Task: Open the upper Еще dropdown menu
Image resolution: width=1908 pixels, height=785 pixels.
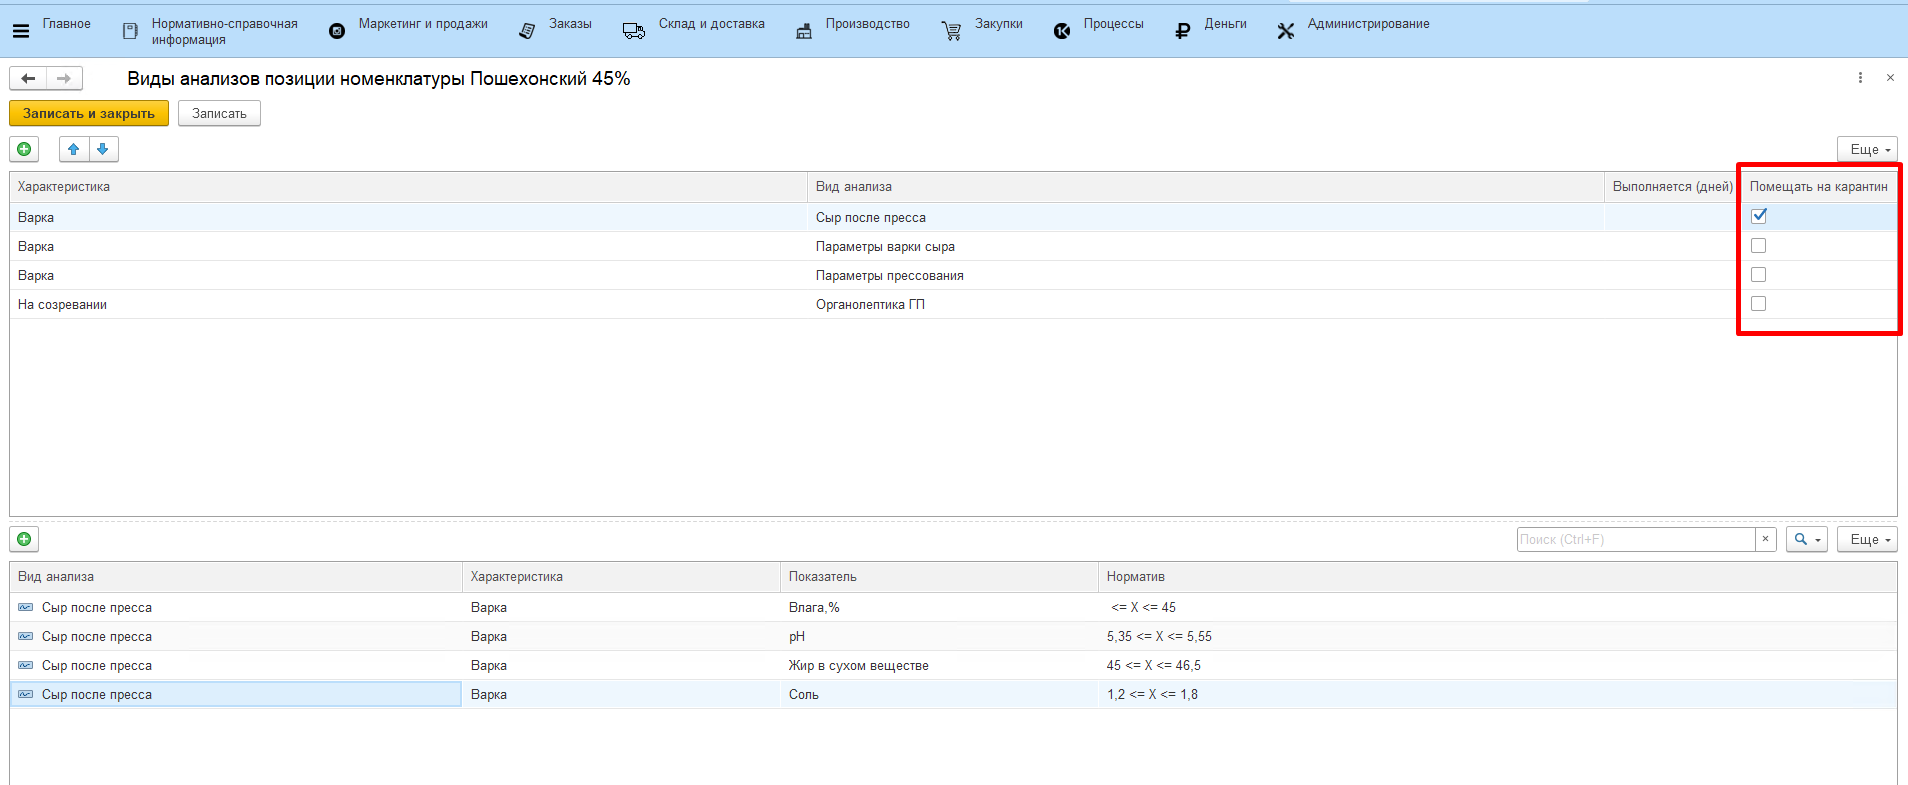Action: pyautogui.click(x=1867, y=149)
